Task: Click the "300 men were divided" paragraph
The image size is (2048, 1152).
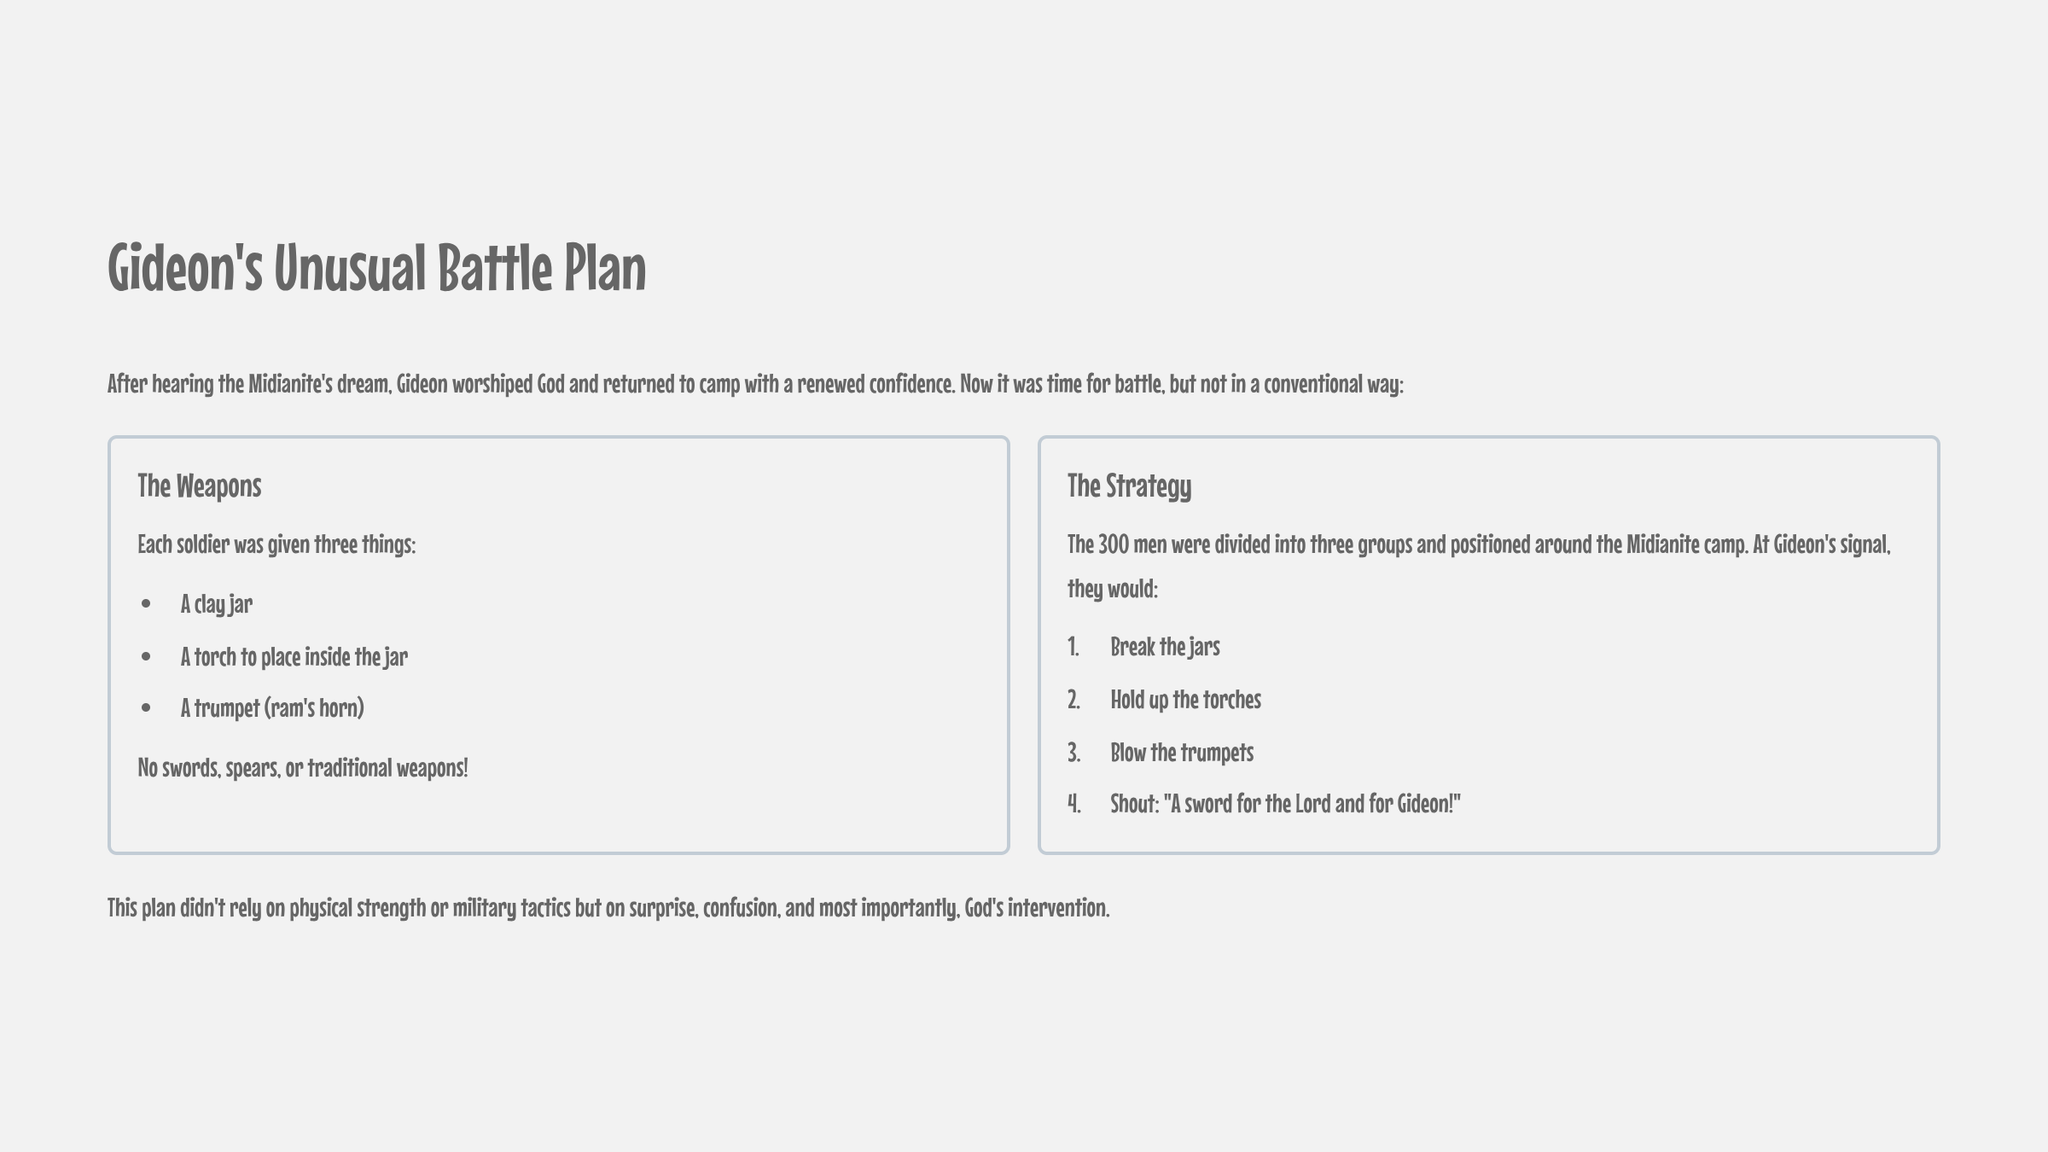Action: pyautogui.click(x=1478, y=546)
